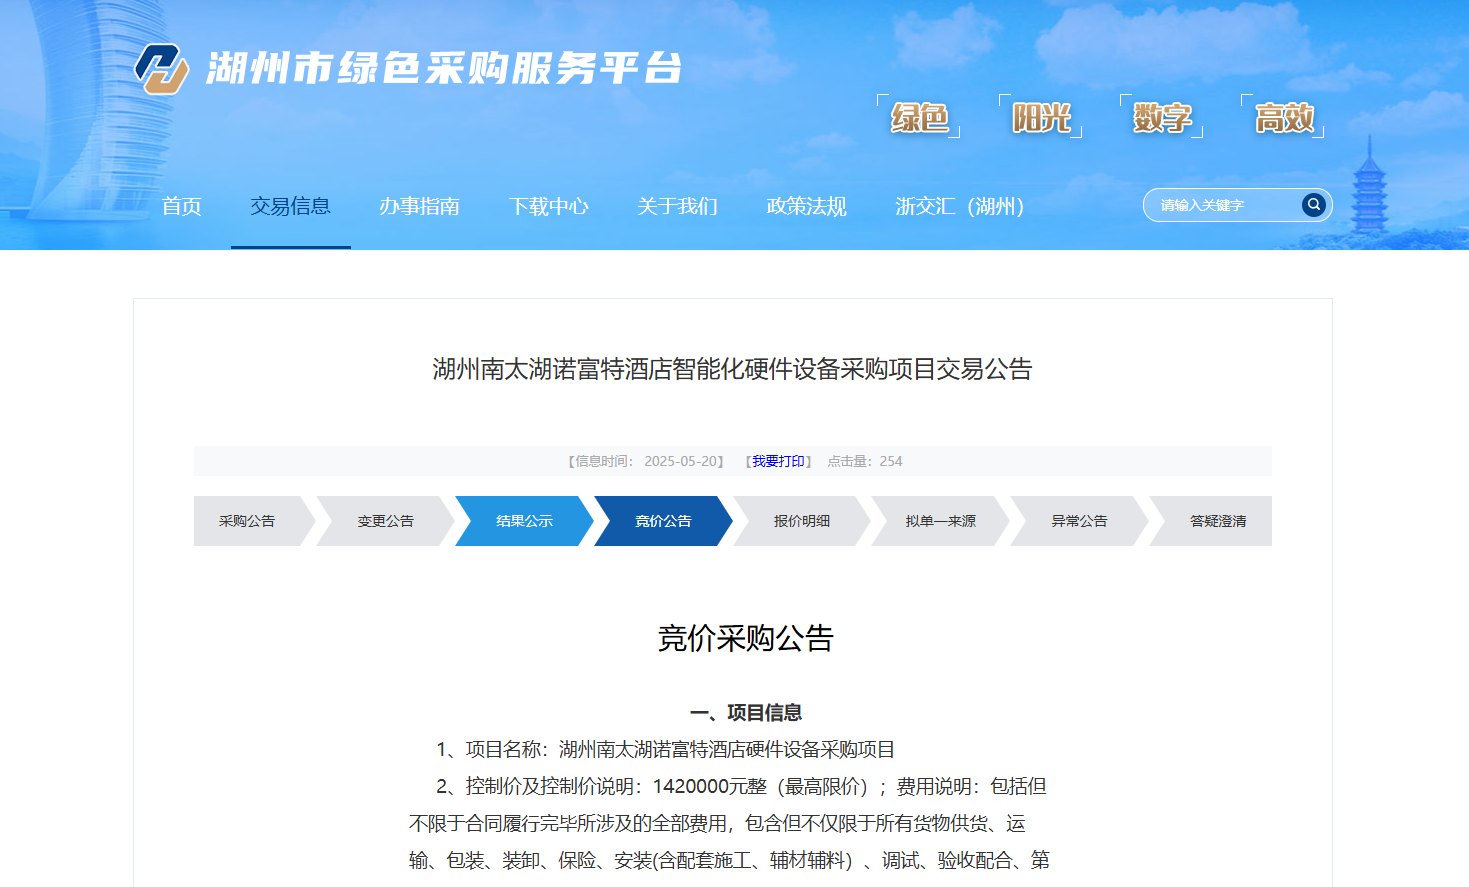Click the 绿色 slogan badge
1469x887 pixels.
click(x=919, y=117)
